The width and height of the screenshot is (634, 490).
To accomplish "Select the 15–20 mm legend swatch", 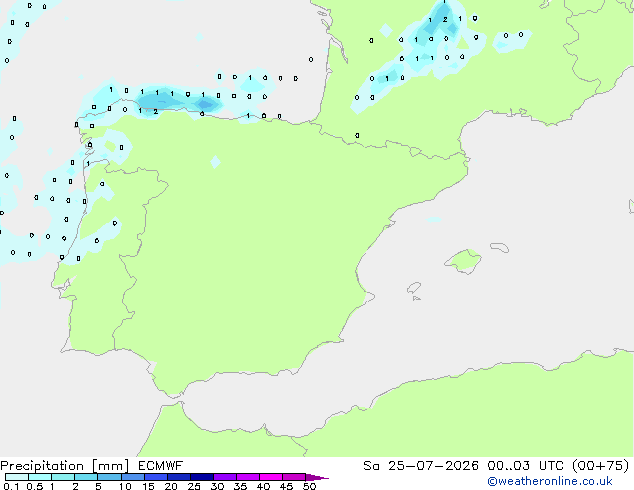I will point(155,477).
